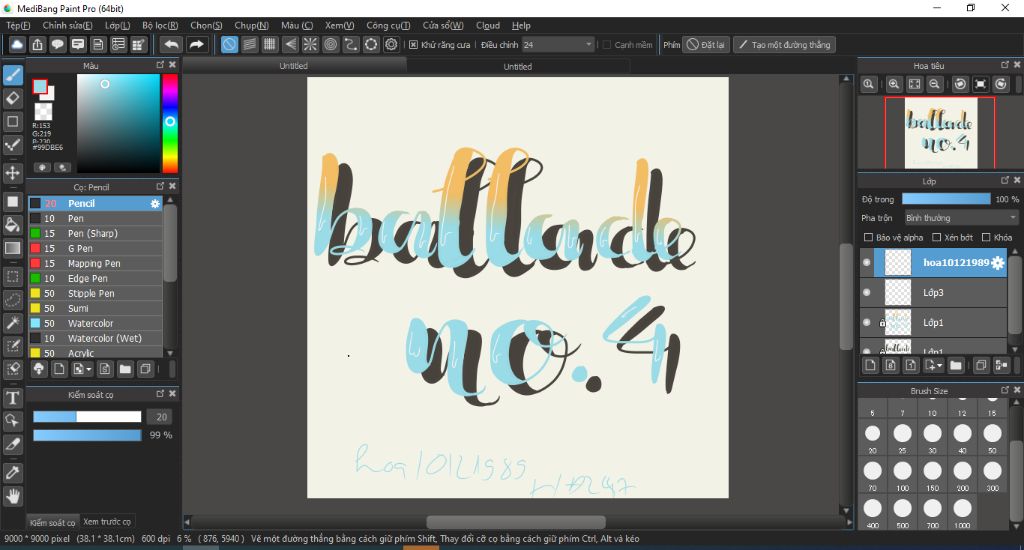This screenshot has height=550, width=1024.
Task: Create new layer folder
Action: [955, 365]
